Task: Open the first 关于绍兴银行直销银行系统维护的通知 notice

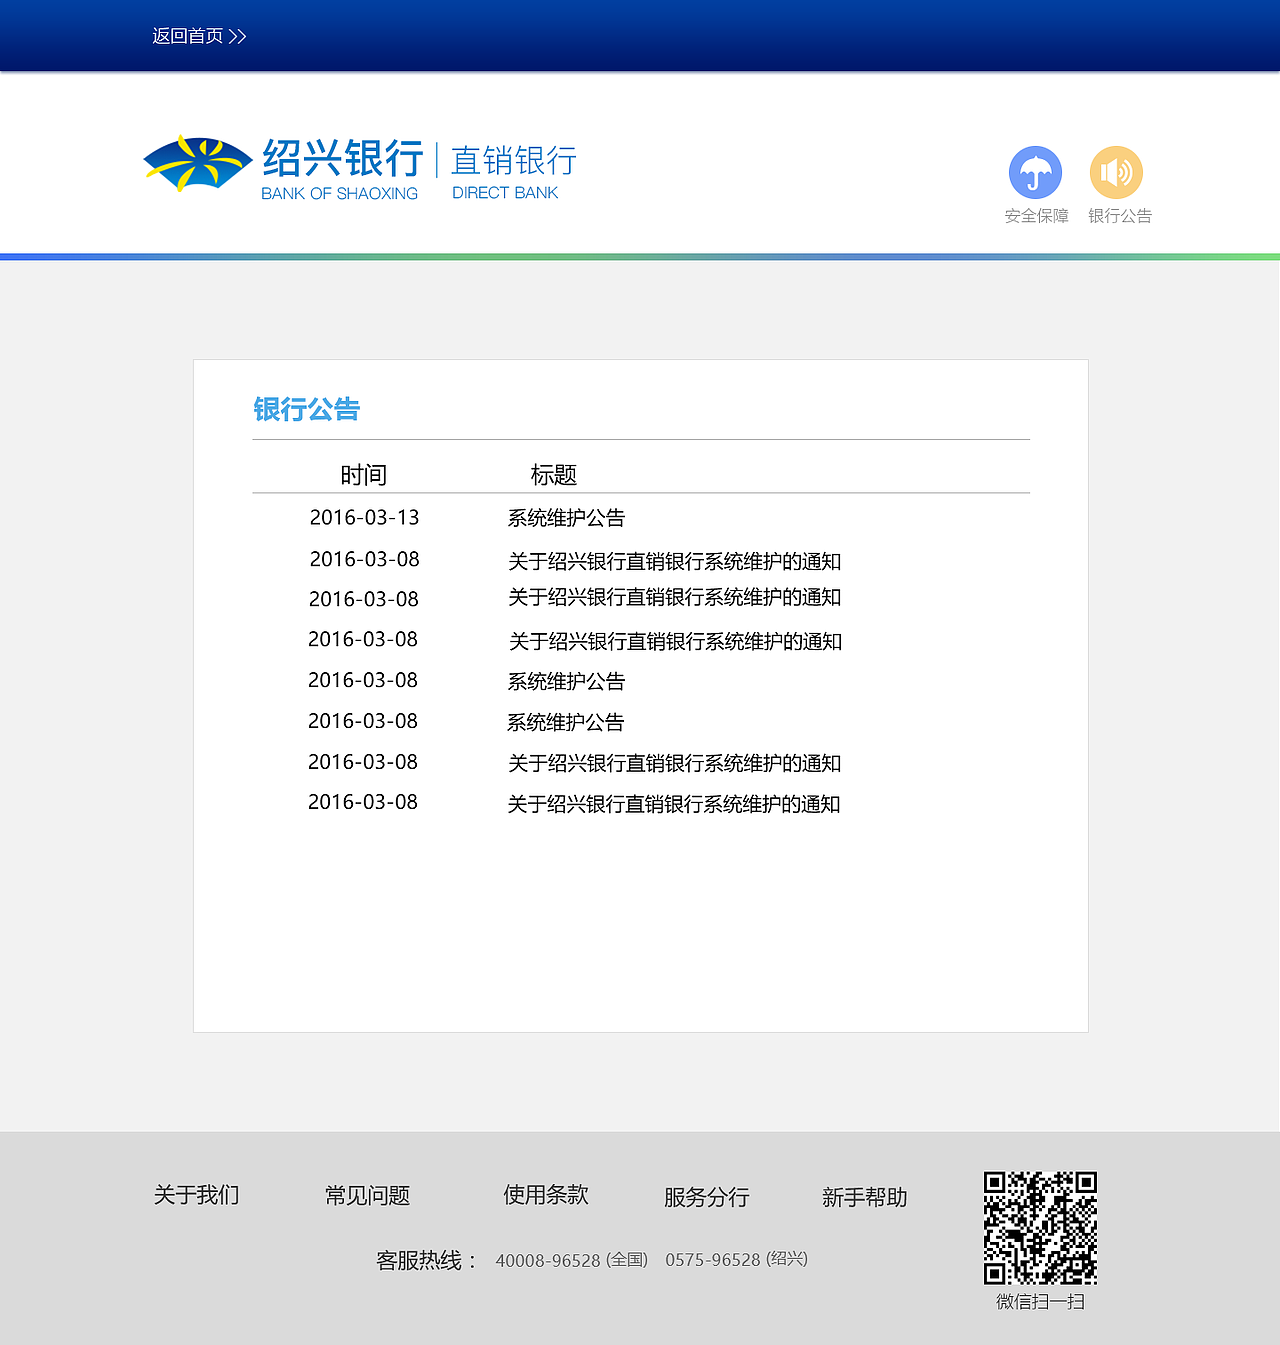Action: coord(674,562)
